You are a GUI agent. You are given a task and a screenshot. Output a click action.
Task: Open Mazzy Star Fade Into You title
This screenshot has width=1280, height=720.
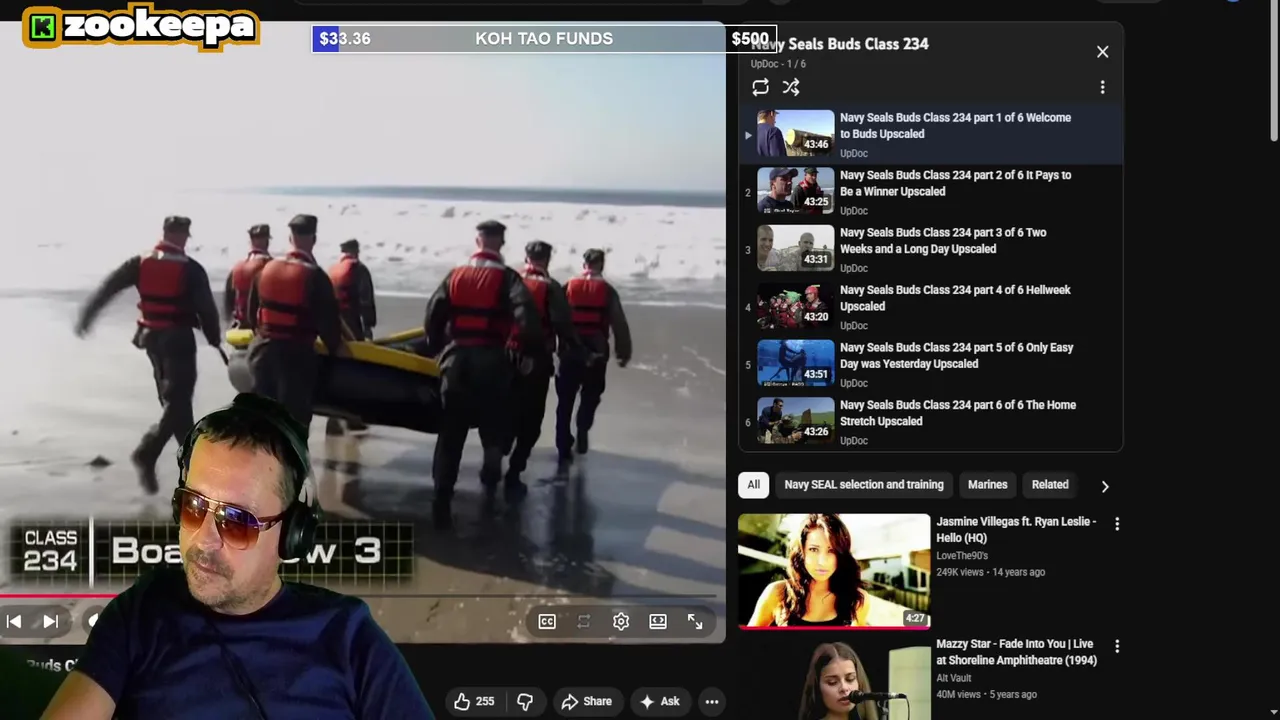pyautogui.click(x=1016, y=652)
